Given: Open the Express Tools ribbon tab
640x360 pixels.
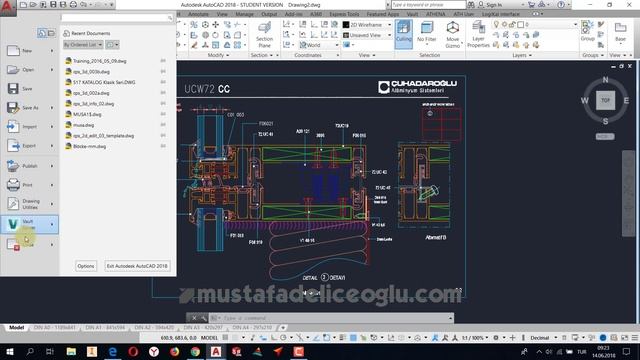Looking at the screenshot, I should (x=344, y=14).
